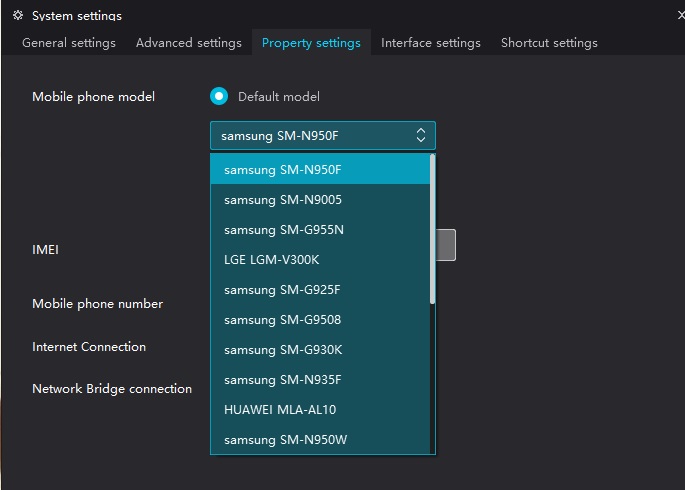The height and width of the screenshot is (490, 685).
Task: Pick samsung SM-G925F option
Action: 320,290
